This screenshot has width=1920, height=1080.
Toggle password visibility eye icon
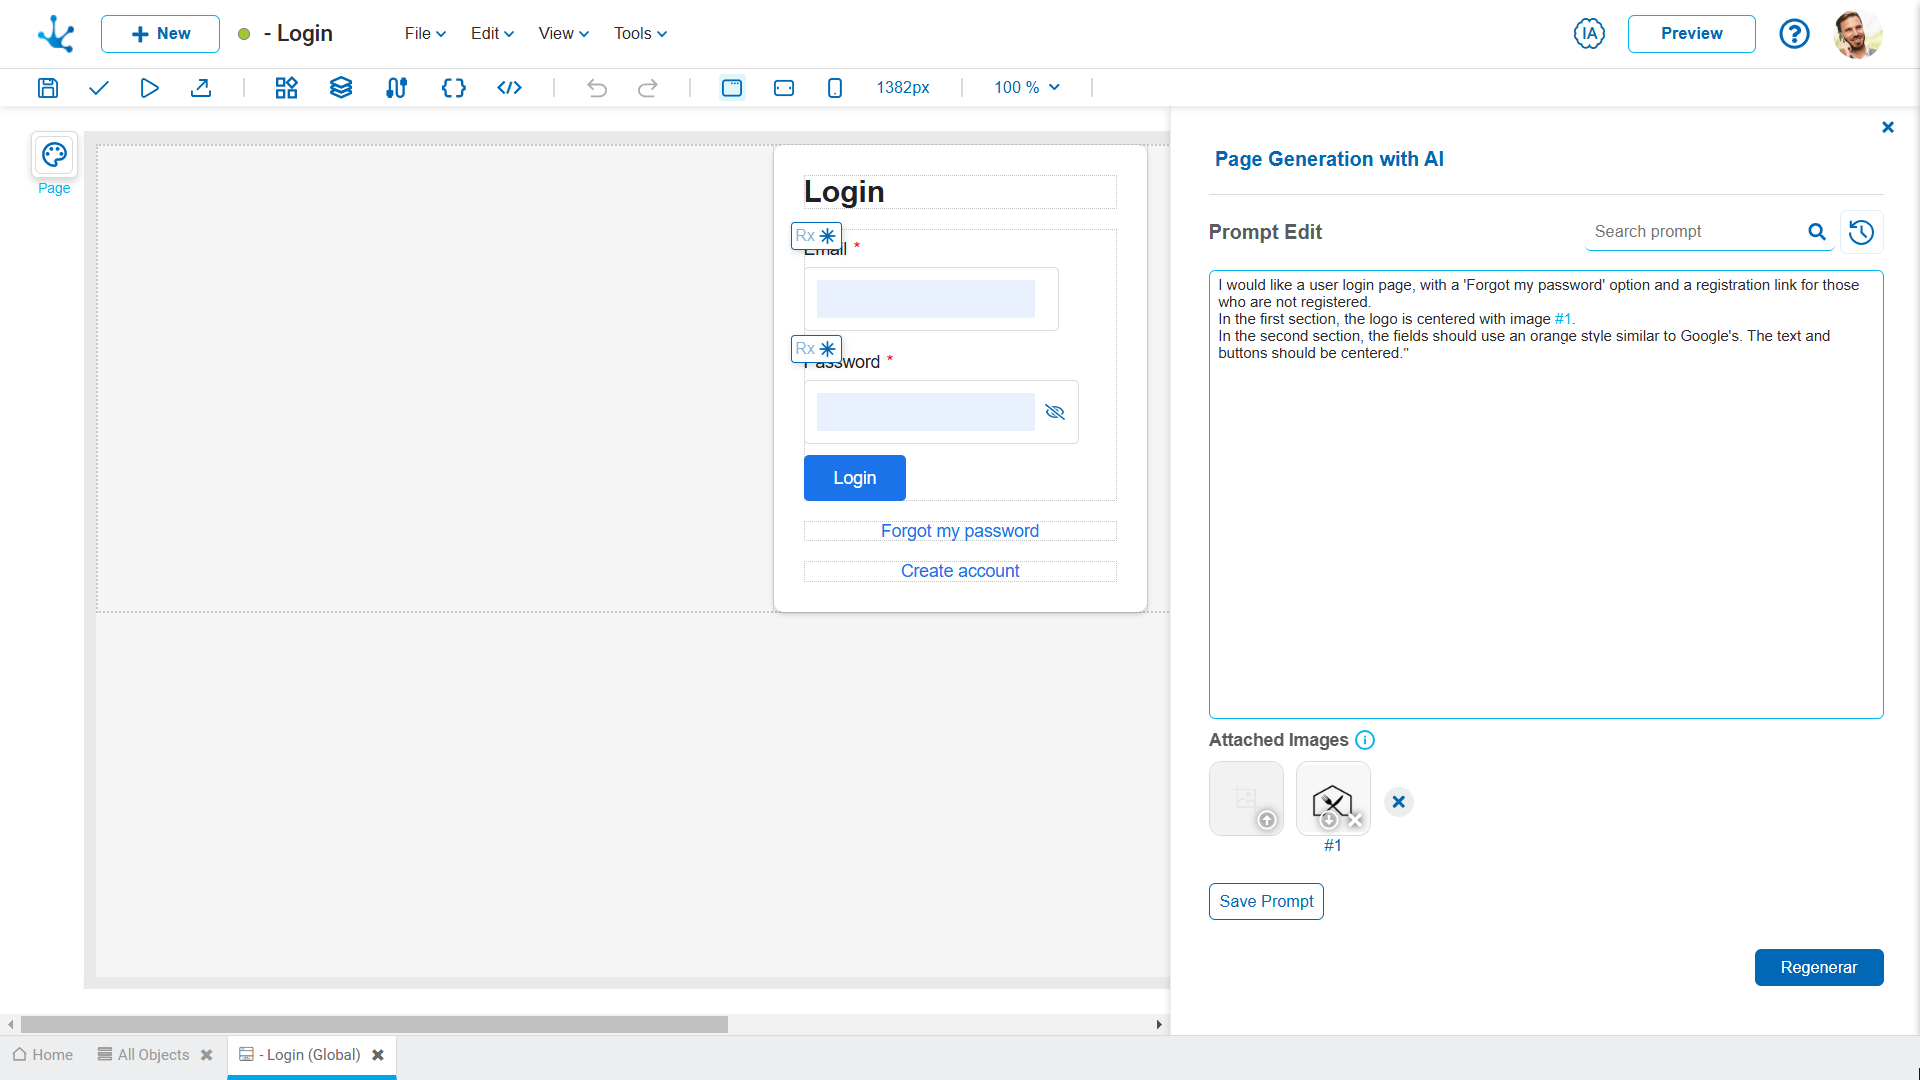tap(1055, 412)
